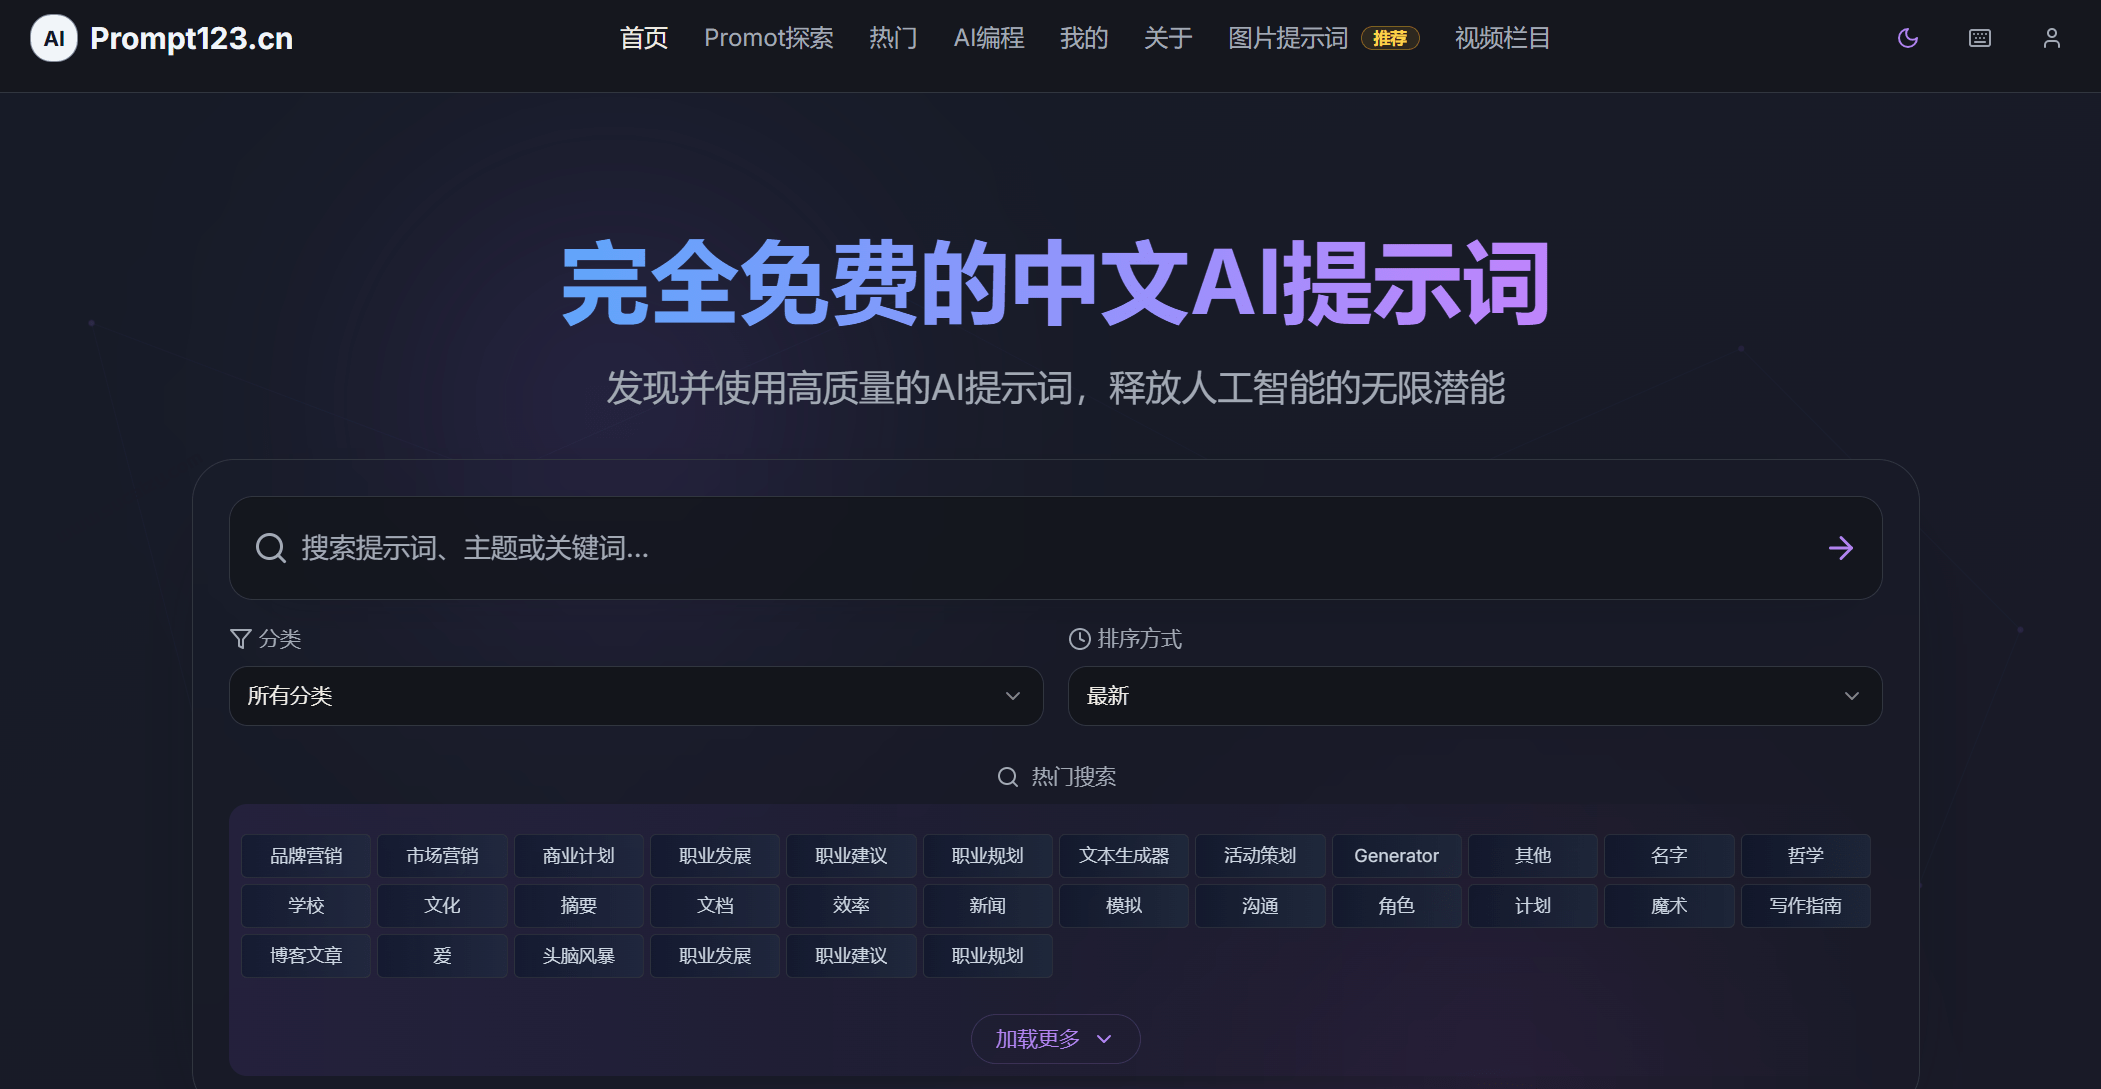Screen dimensions: 2101x1089
Task: Open AI编程 nav item
Action: coord(989,38)
